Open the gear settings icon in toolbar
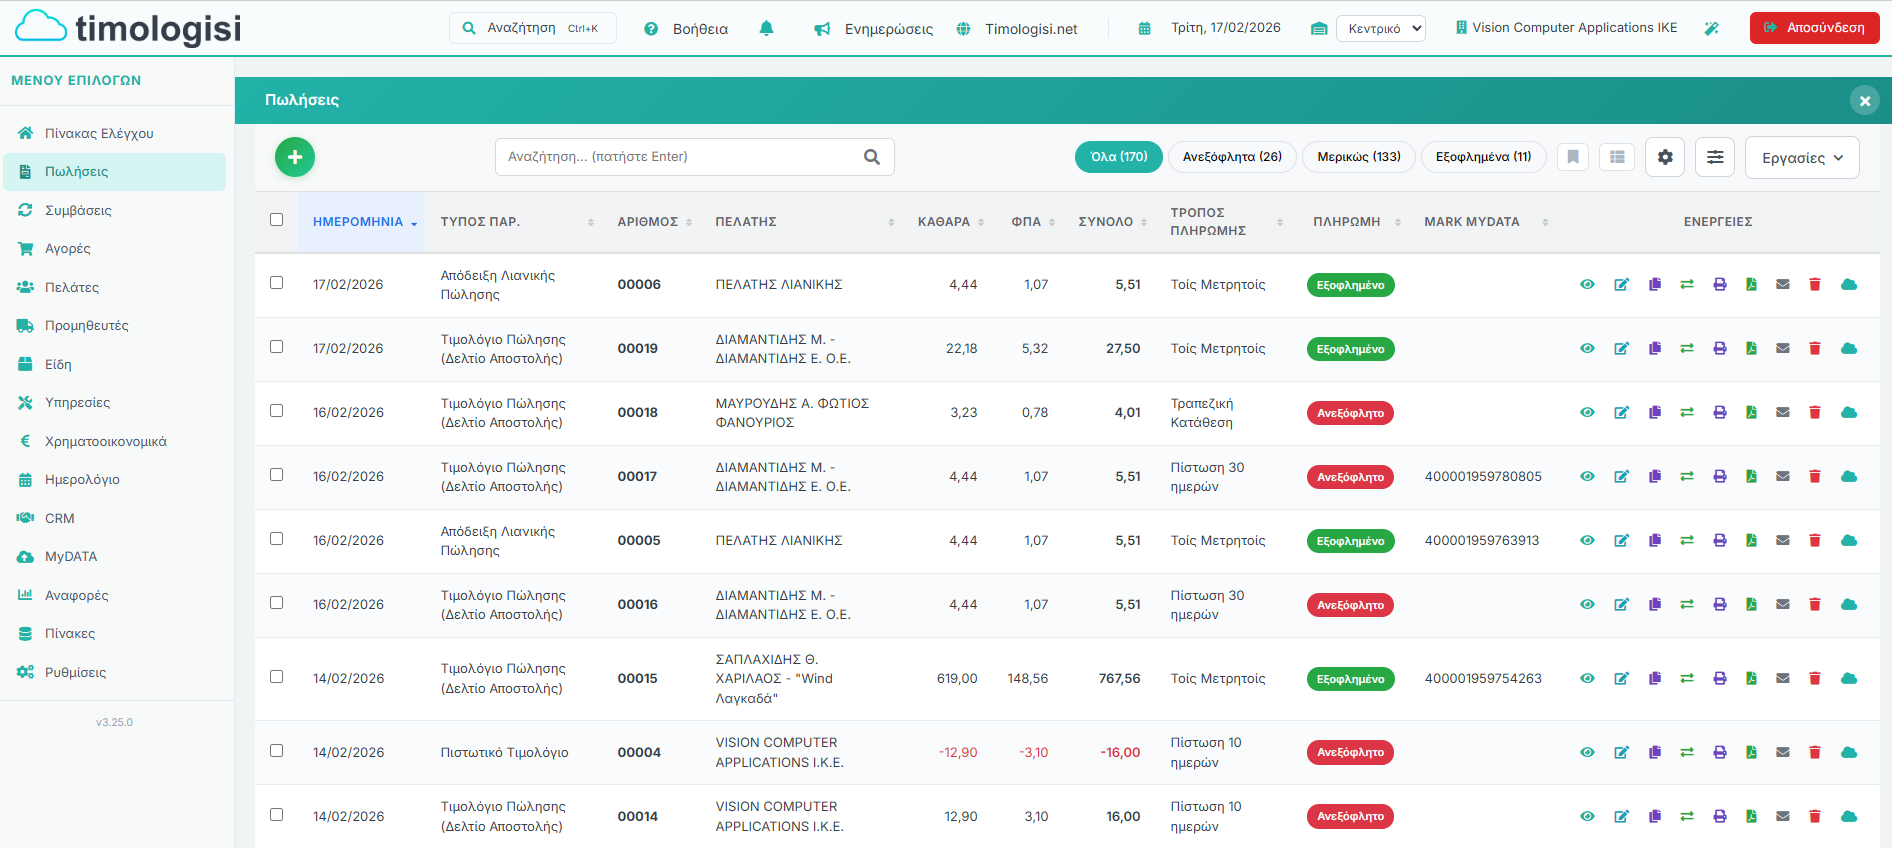 pos(1665,157)
